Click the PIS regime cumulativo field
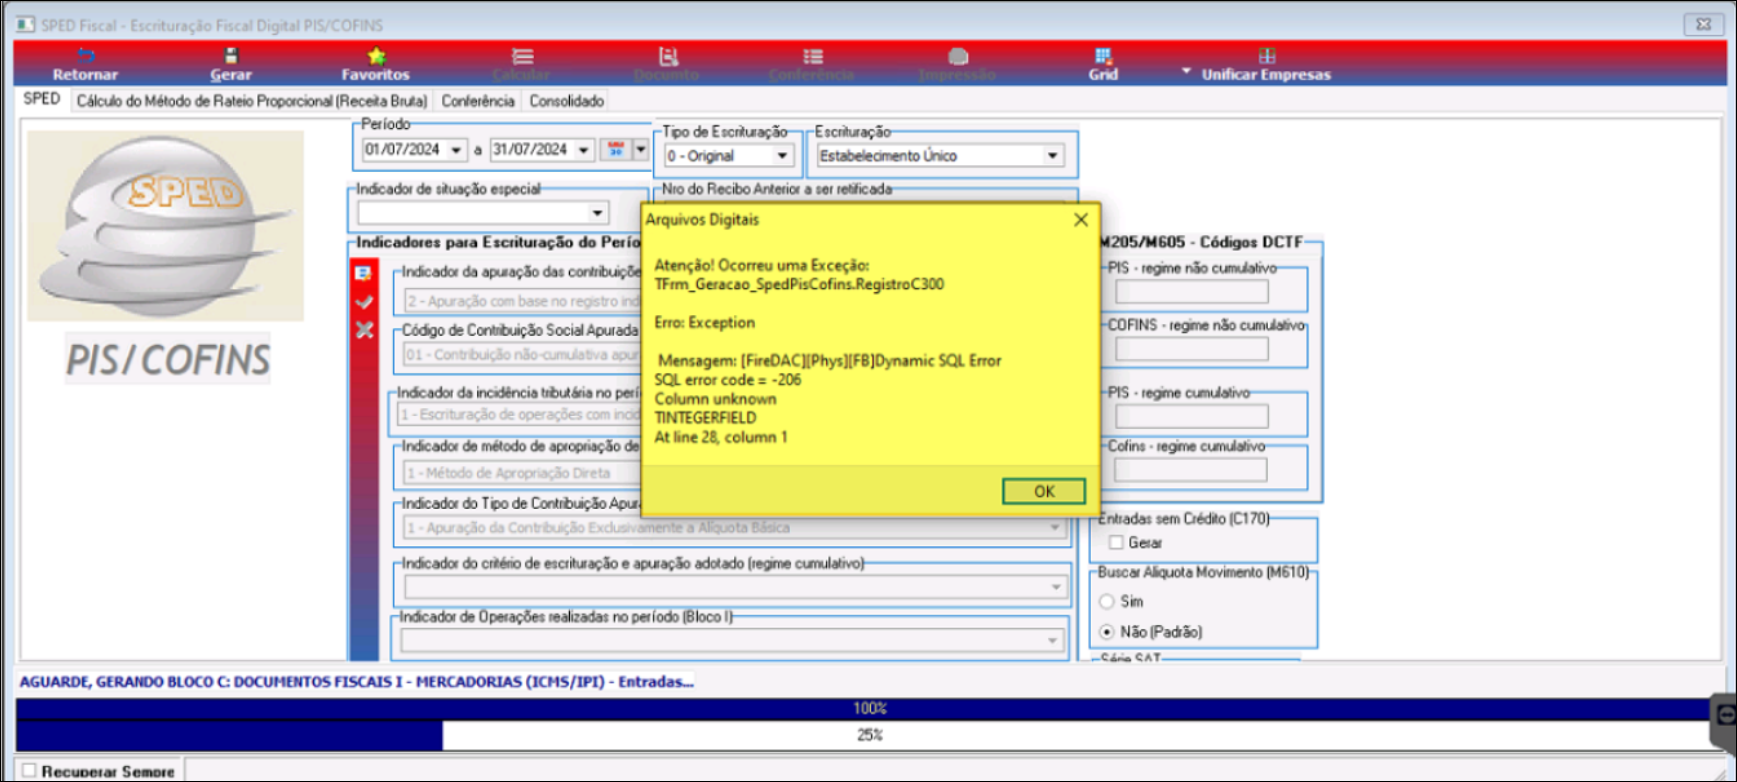 (x=1191, y=416)
